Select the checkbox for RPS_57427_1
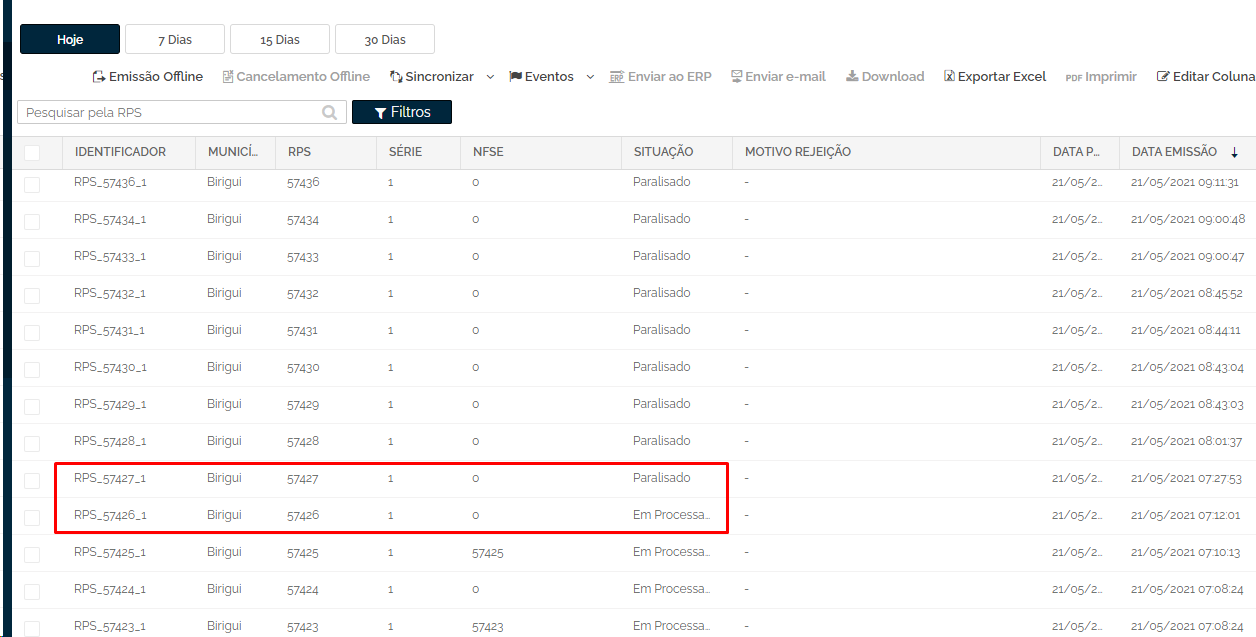Screen dimensions: 1256x637 pyautogui.click(x=32, y=480)
